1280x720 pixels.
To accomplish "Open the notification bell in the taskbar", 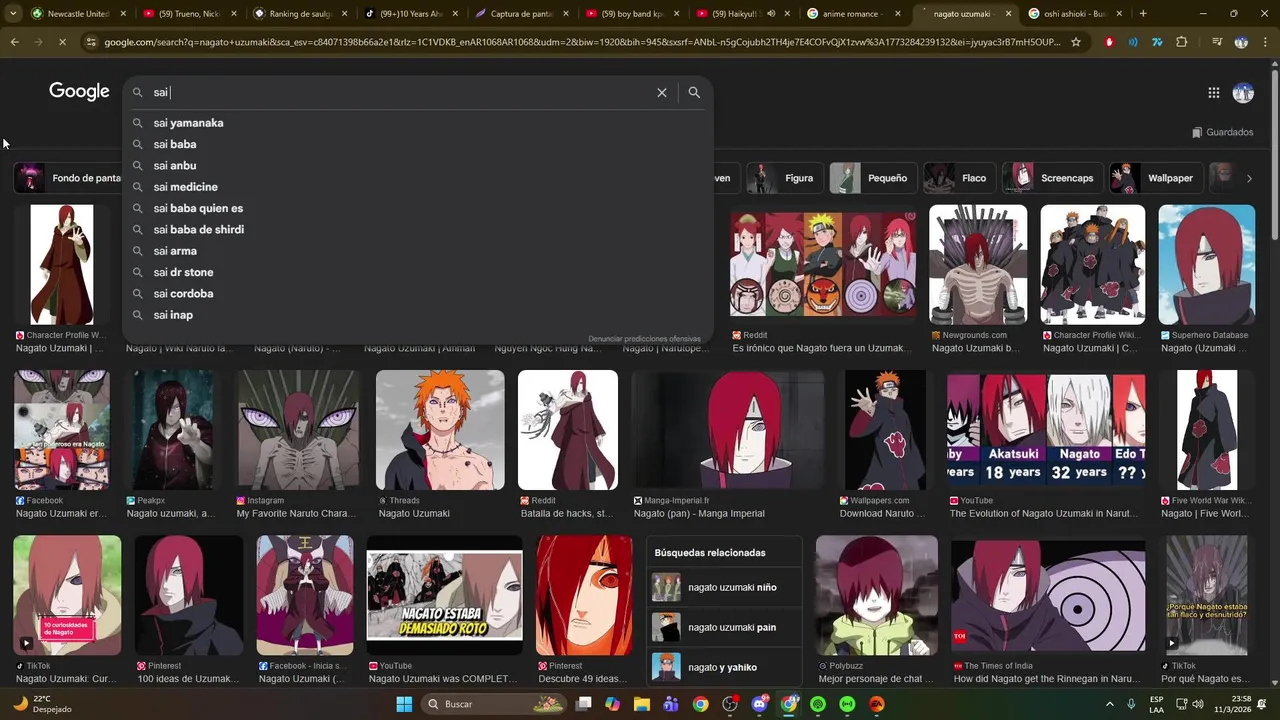I will tap(1261, 704).
